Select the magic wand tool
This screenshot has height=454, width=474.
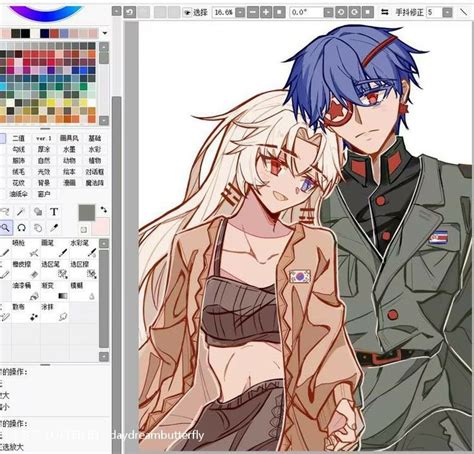tap(21, 212)
